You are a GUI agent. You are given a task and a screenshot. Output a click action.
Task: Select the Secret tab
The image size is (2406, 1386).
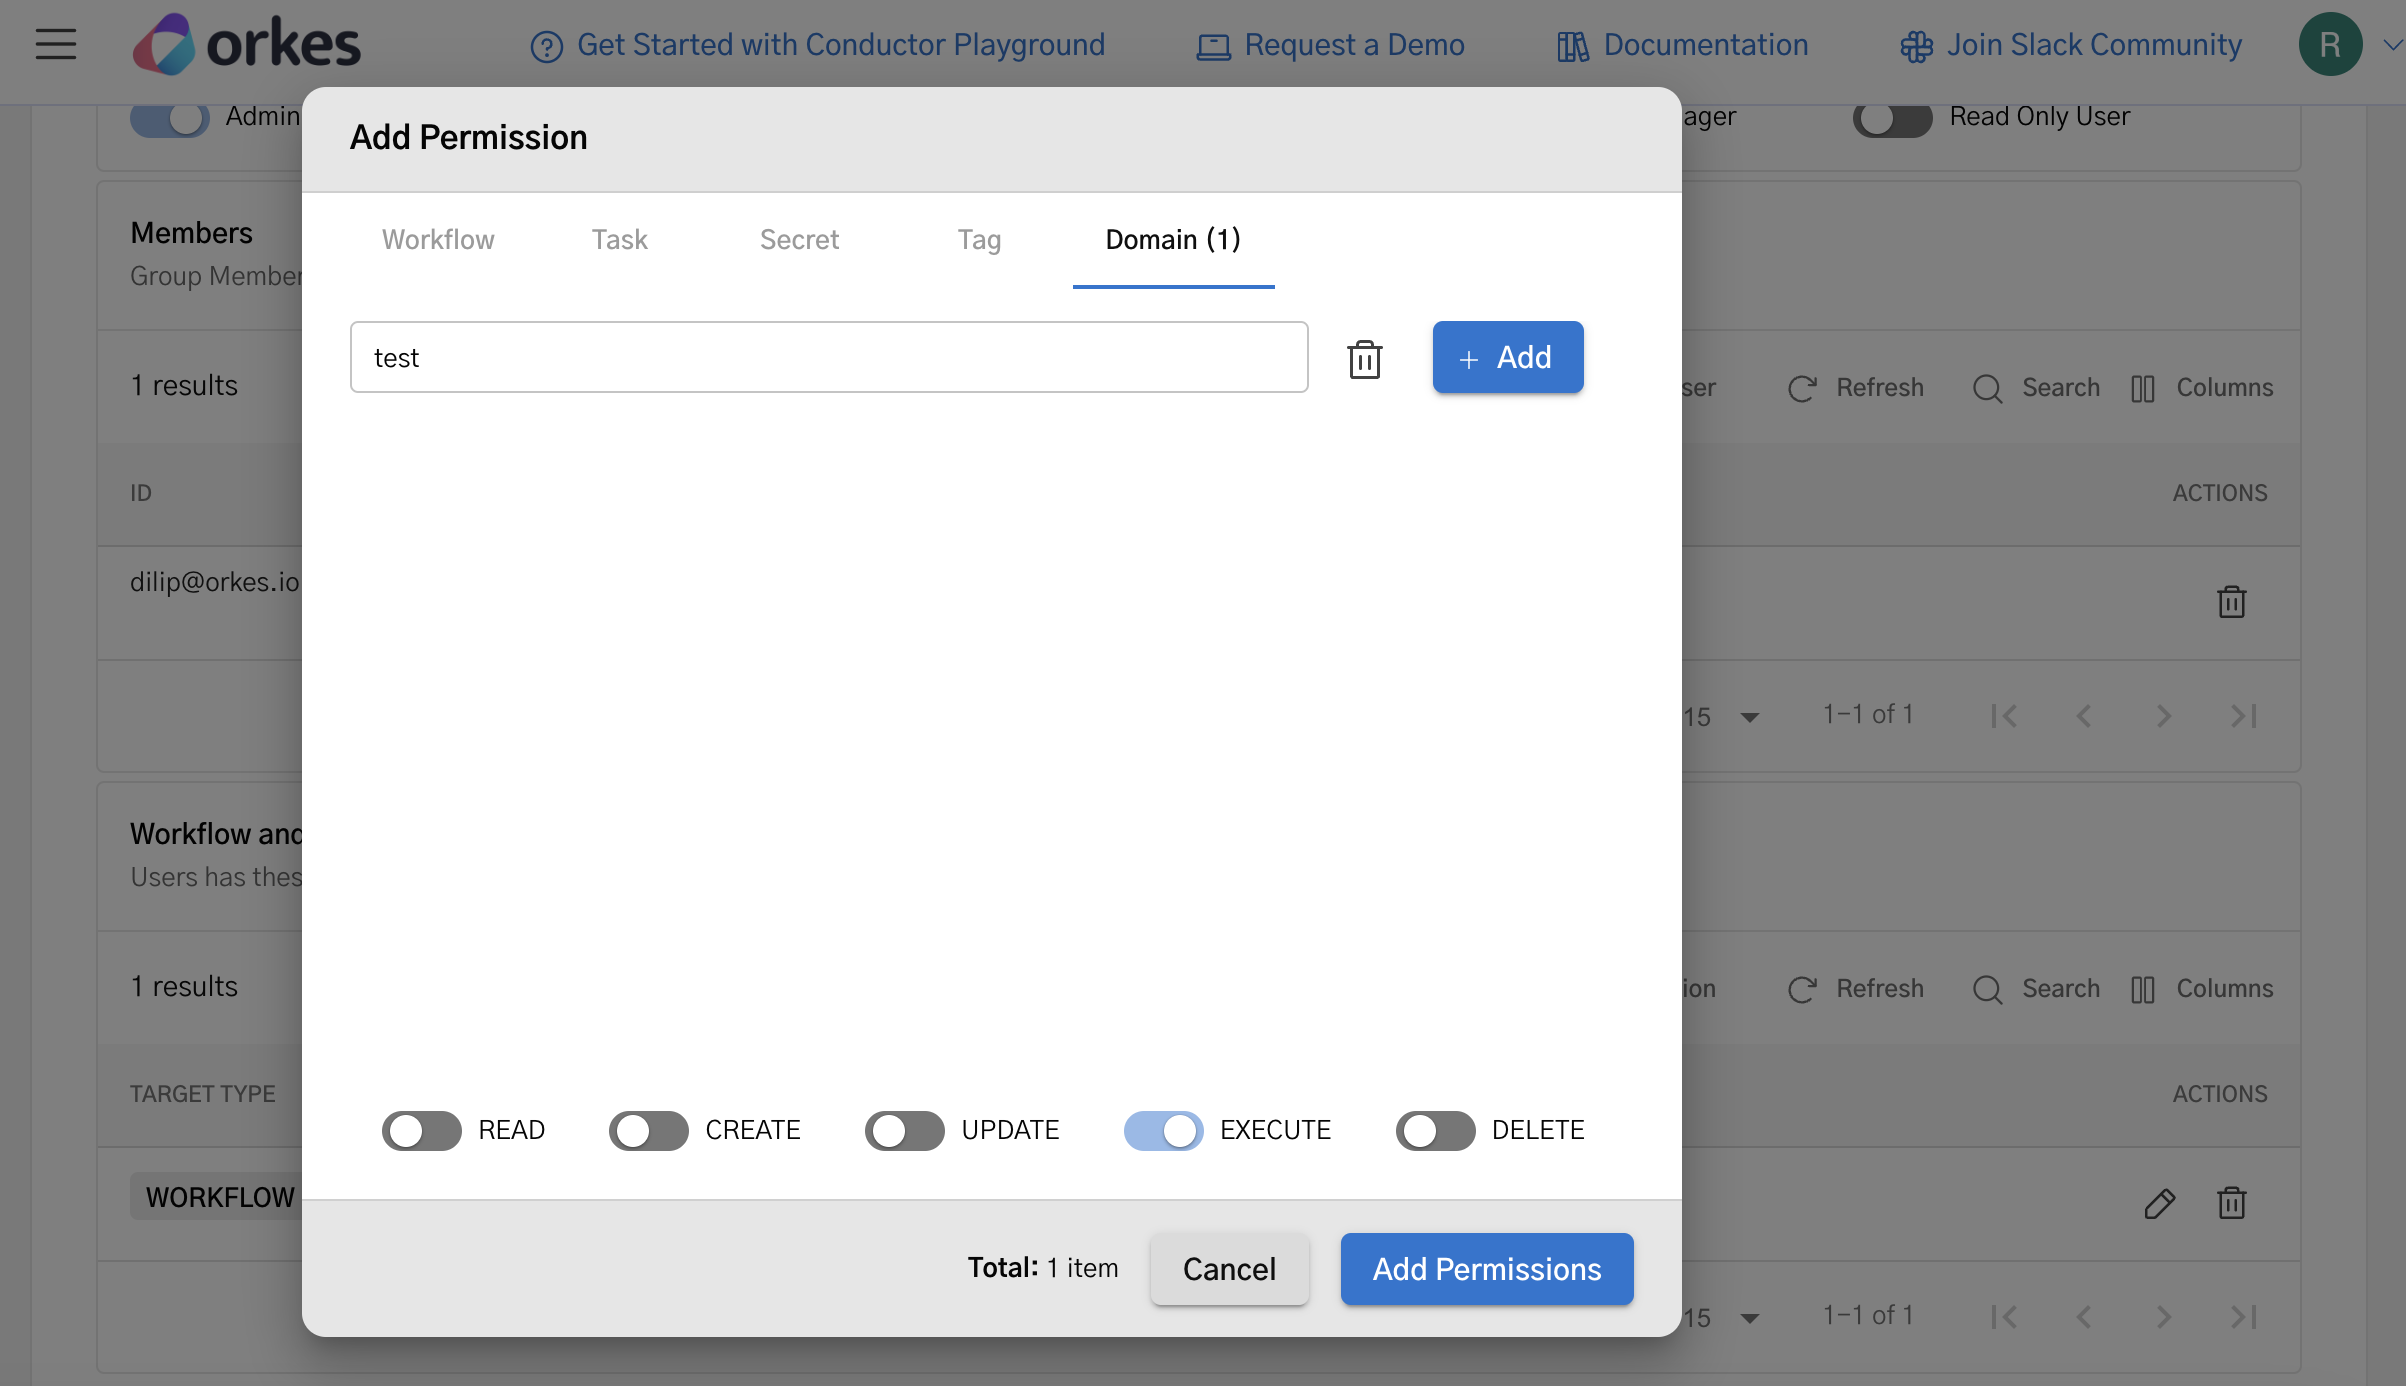[799, 240]
